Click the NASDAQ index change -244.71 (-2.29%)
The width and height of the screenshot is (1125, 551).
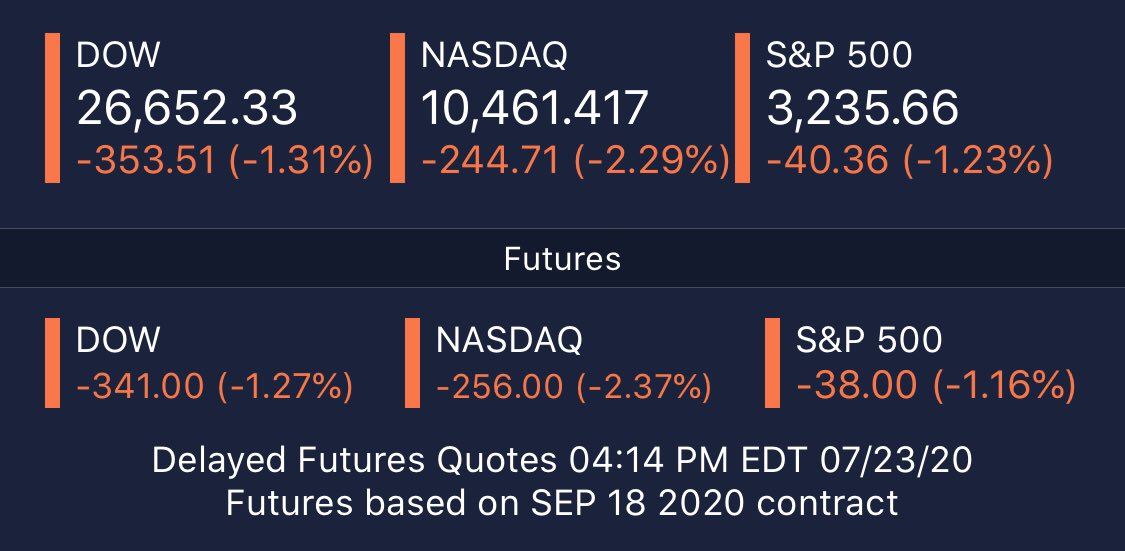(574, 160)
